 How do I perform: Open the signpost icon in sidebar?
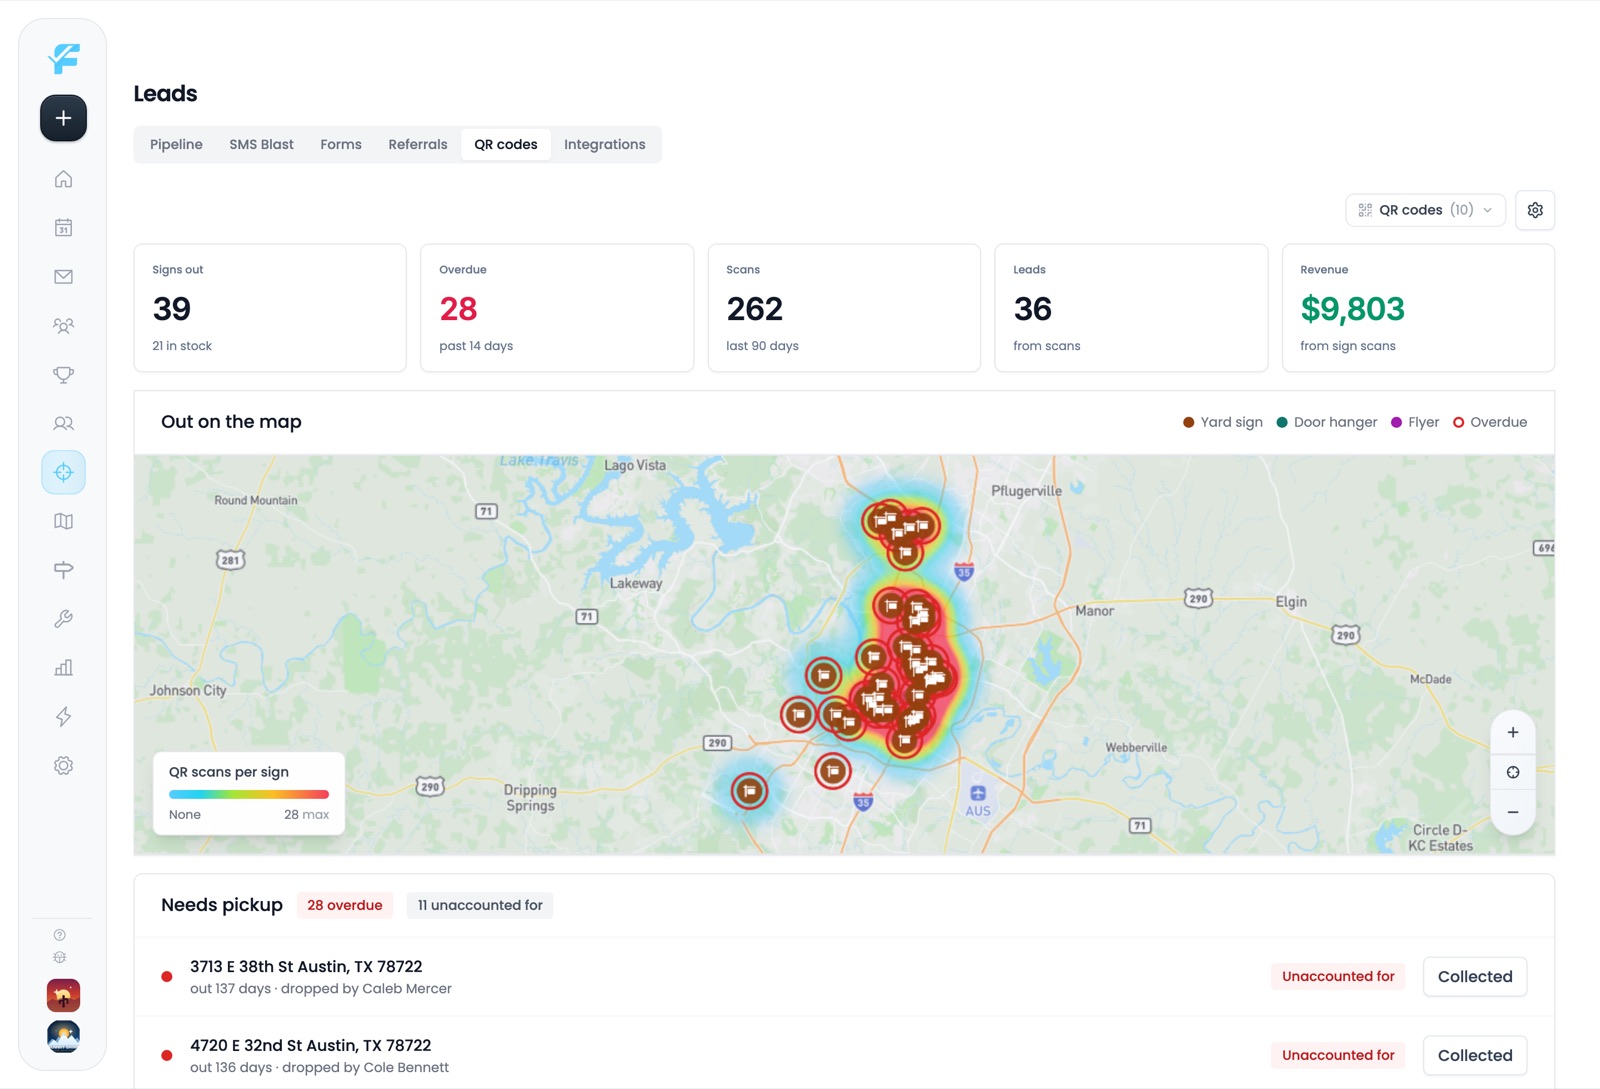point(63,570)
